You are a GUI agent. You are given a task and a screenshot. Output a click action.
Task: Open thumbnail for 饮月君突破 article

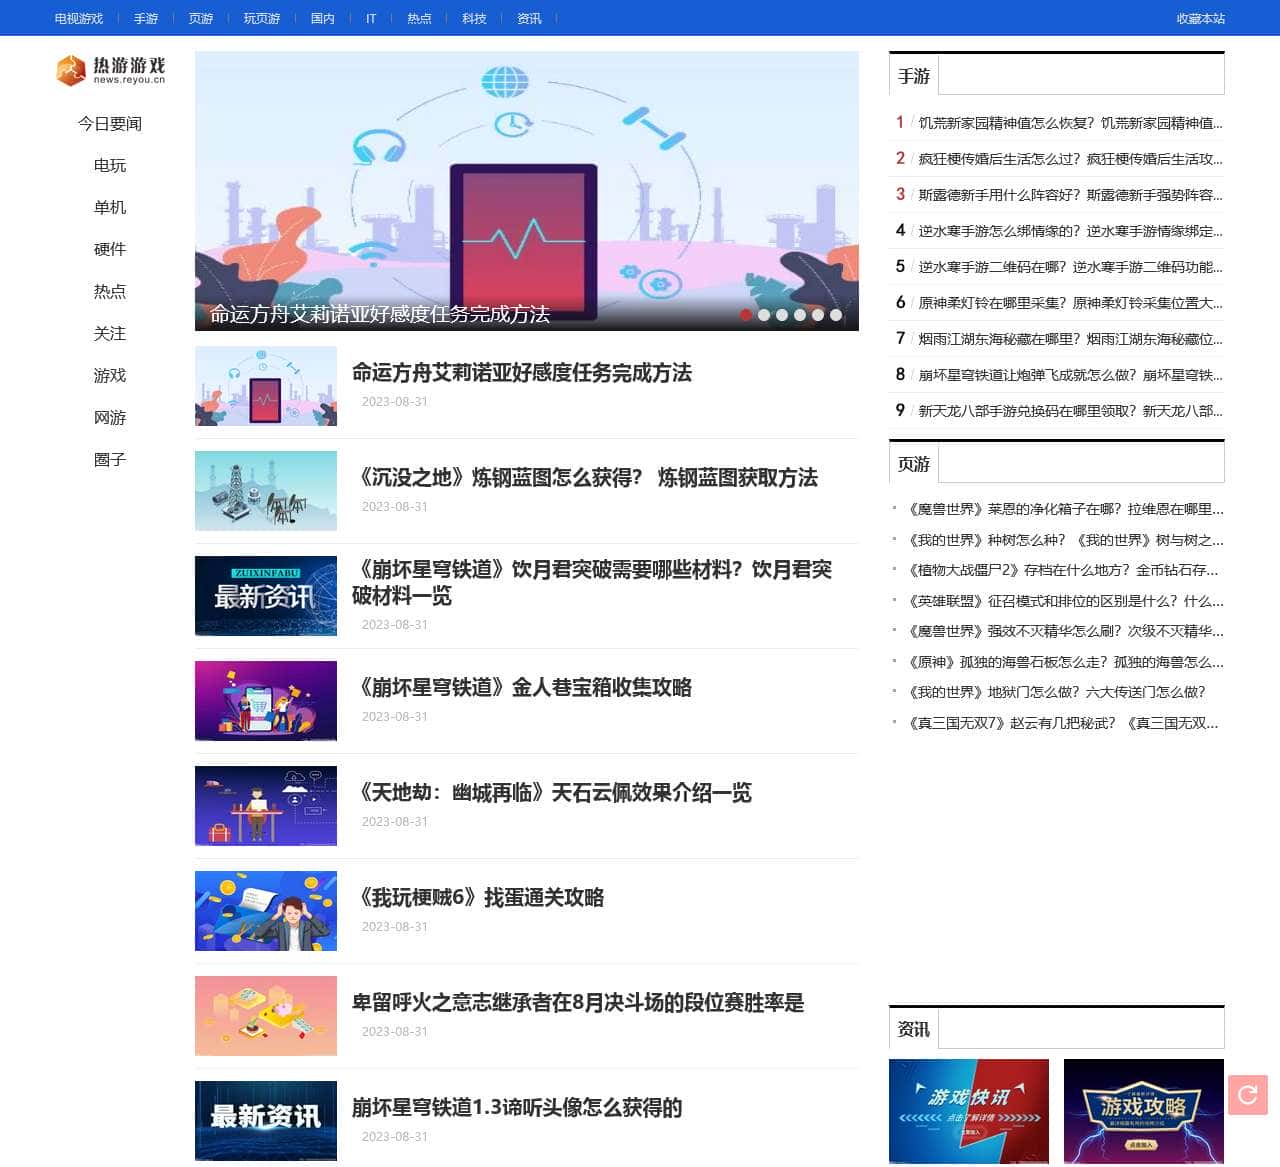(x=266, y=596)
